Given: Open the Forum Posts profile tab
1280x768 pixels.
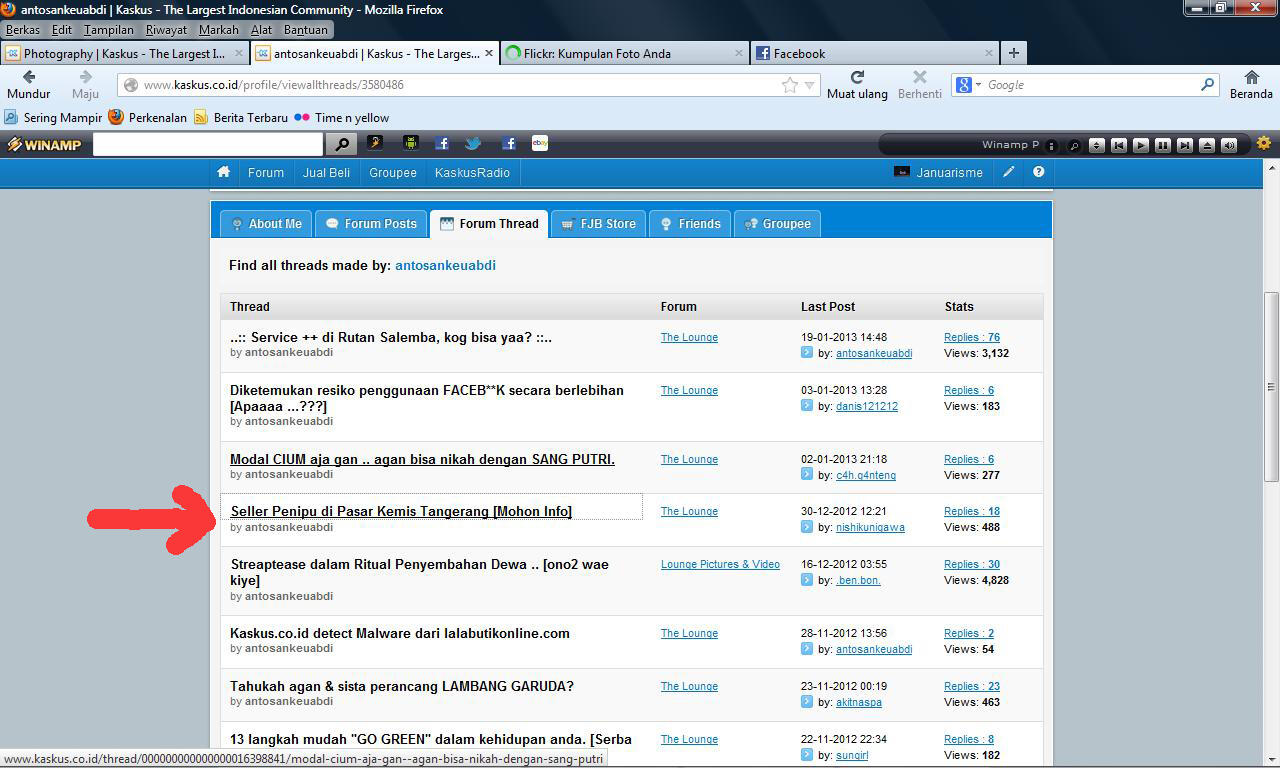Looking at the screenshot, I should tap(371, 223).
